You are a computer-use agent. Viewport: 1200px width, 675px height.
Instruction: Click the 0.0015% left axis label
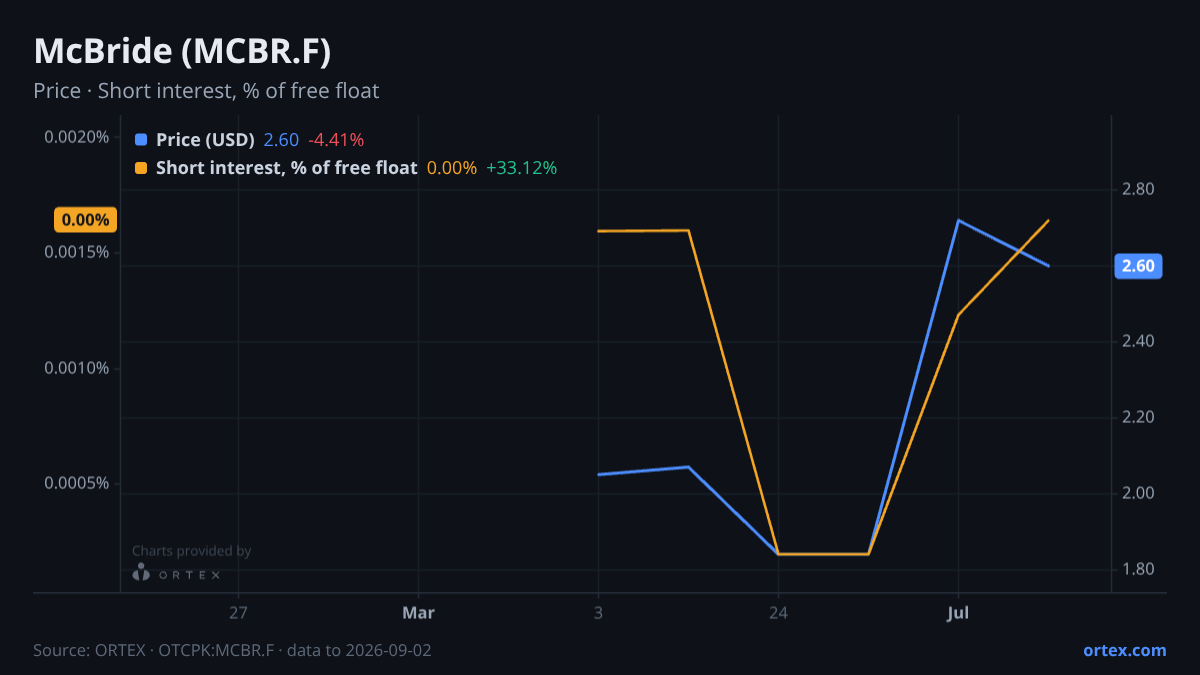(x=77, y=252)
